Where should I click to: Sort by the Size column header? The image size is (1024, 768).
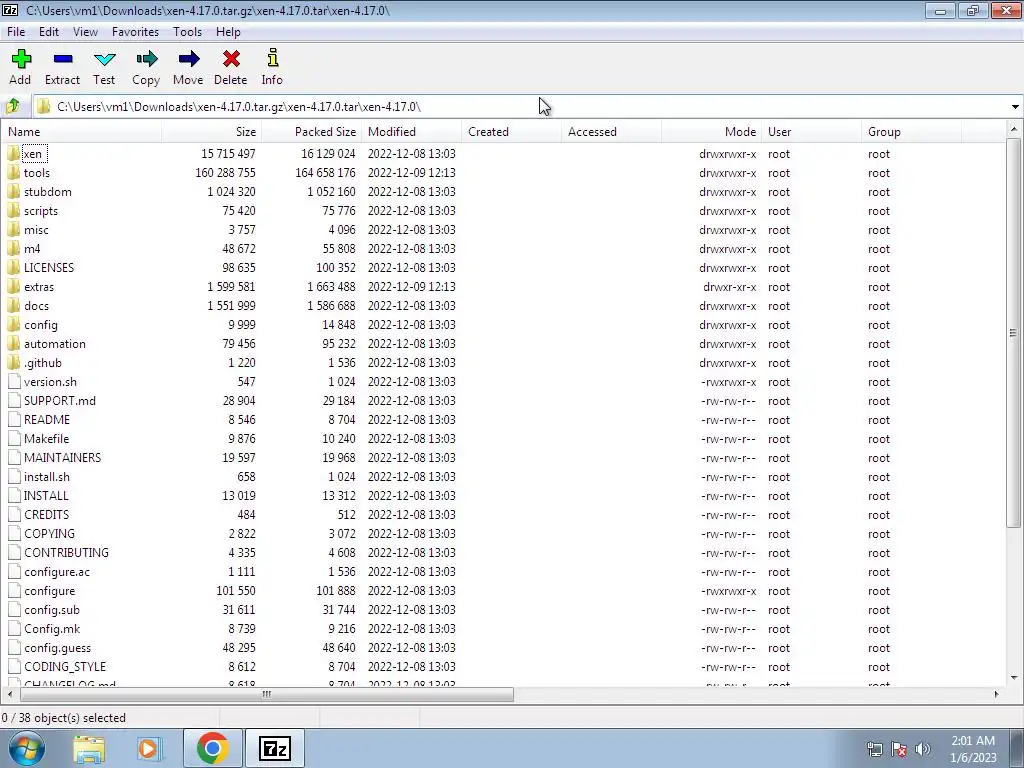212,131
